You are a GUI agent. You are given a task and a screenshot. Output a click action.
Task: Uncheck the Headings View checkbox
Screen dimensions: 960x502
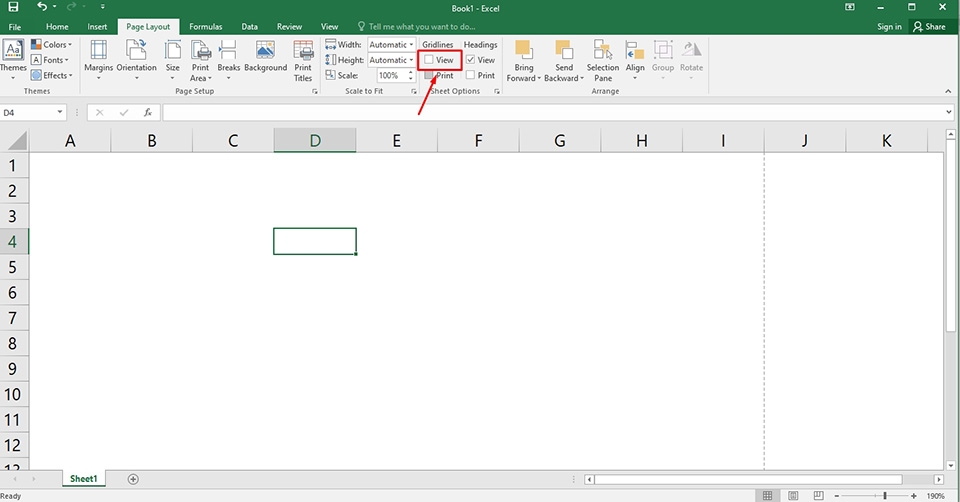[470, 60]
